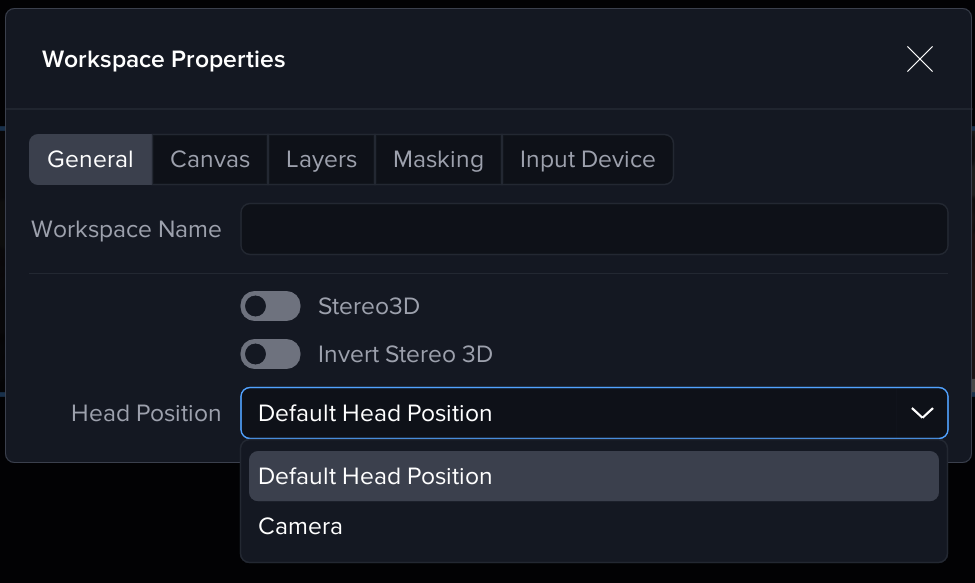975x583 pixels.
Task: Click the Invert Stereo 3D label text
Action: click(x=405, y=354)
